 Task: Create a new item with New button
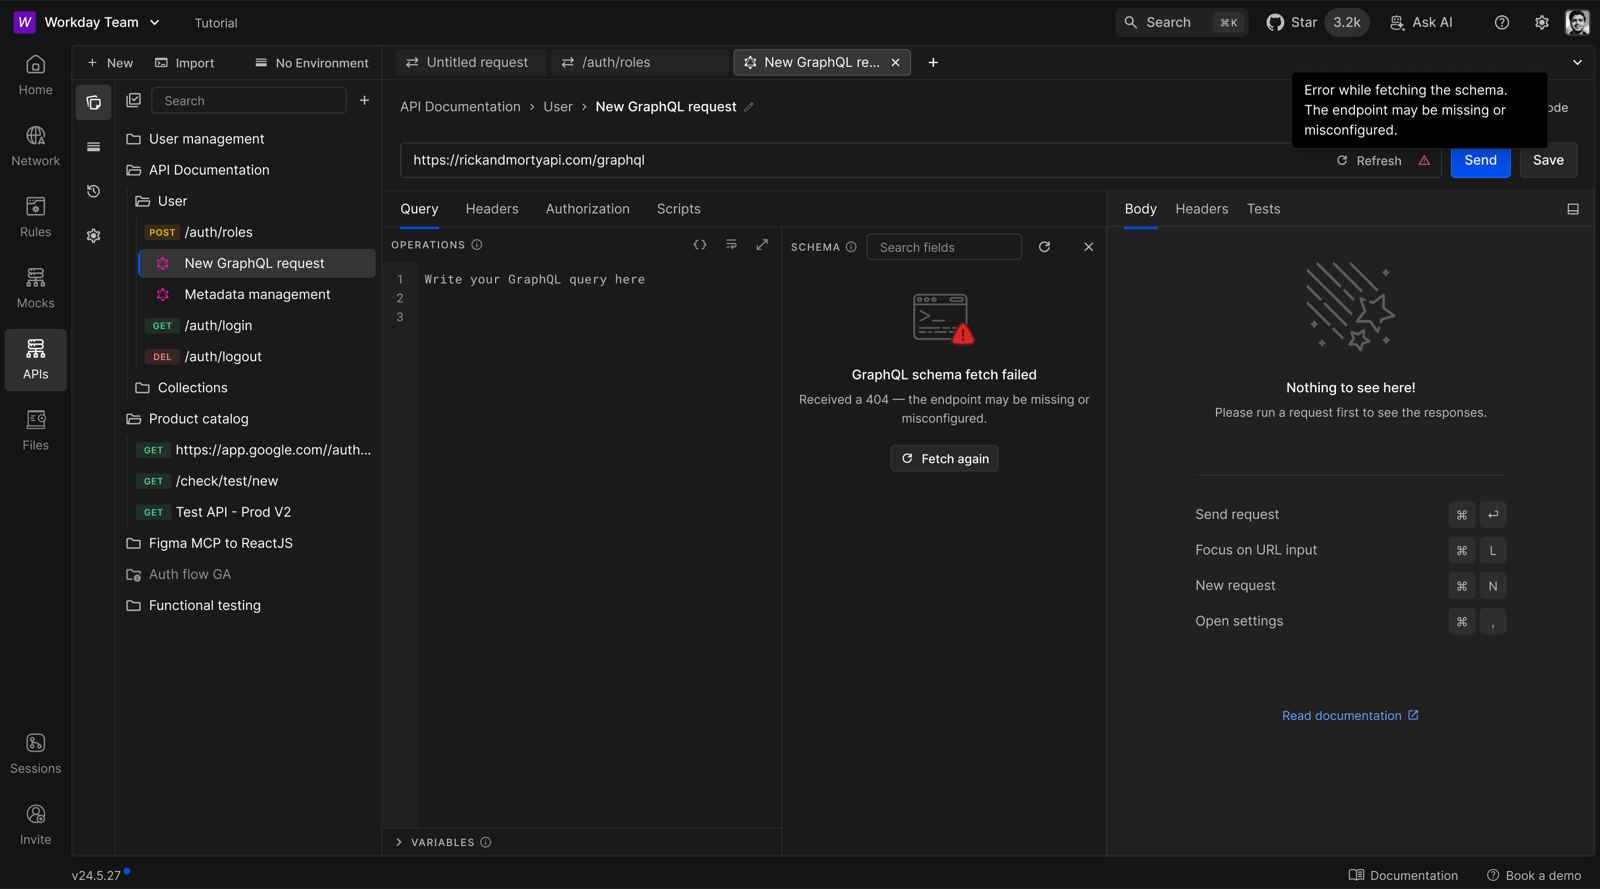(x=110, y=63)
